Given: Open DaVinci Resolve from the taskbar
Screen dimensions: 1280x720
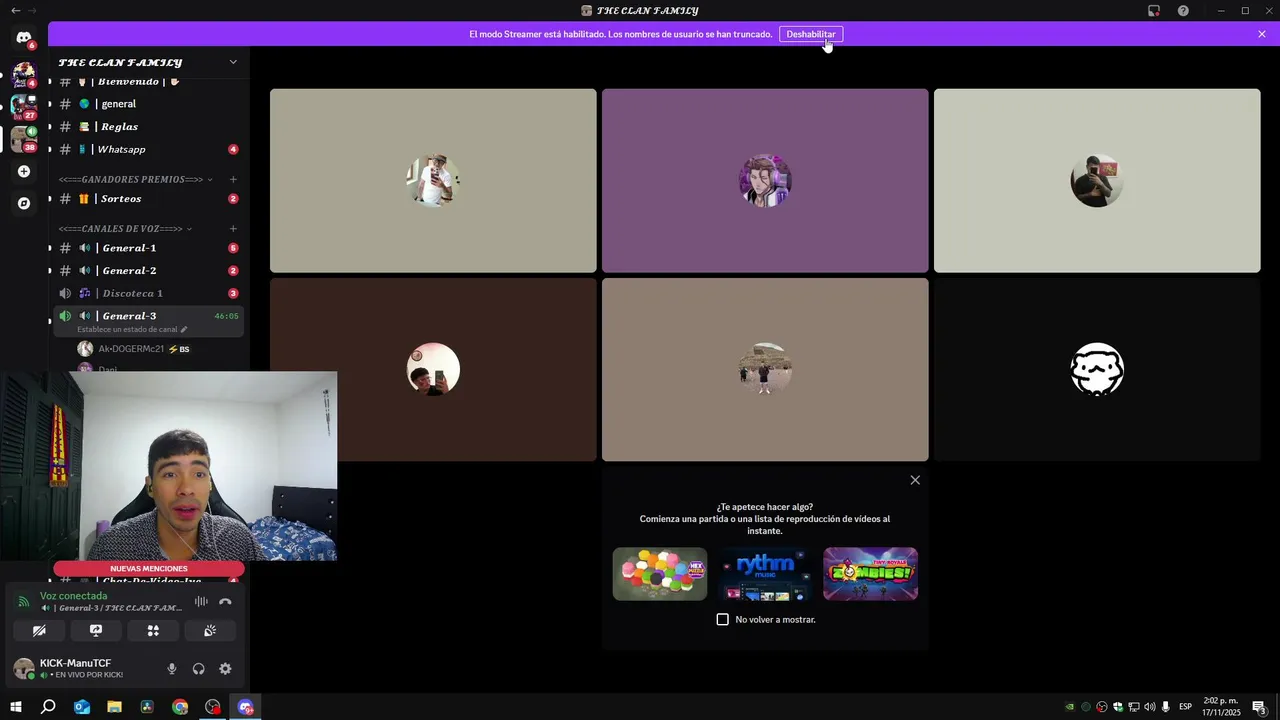Looking at the screenshot, I should [147, 707].
